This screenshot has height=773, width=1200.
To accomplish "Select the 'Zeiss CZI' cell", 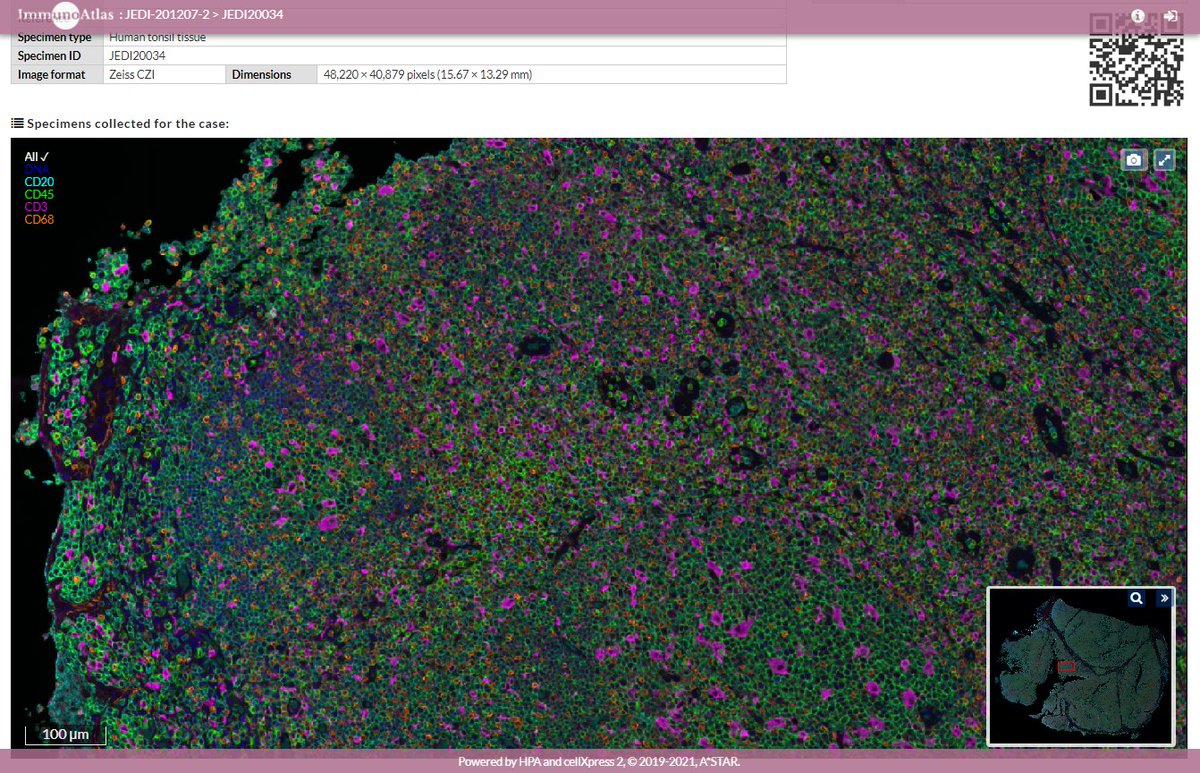I will click(x=164, y=74).
